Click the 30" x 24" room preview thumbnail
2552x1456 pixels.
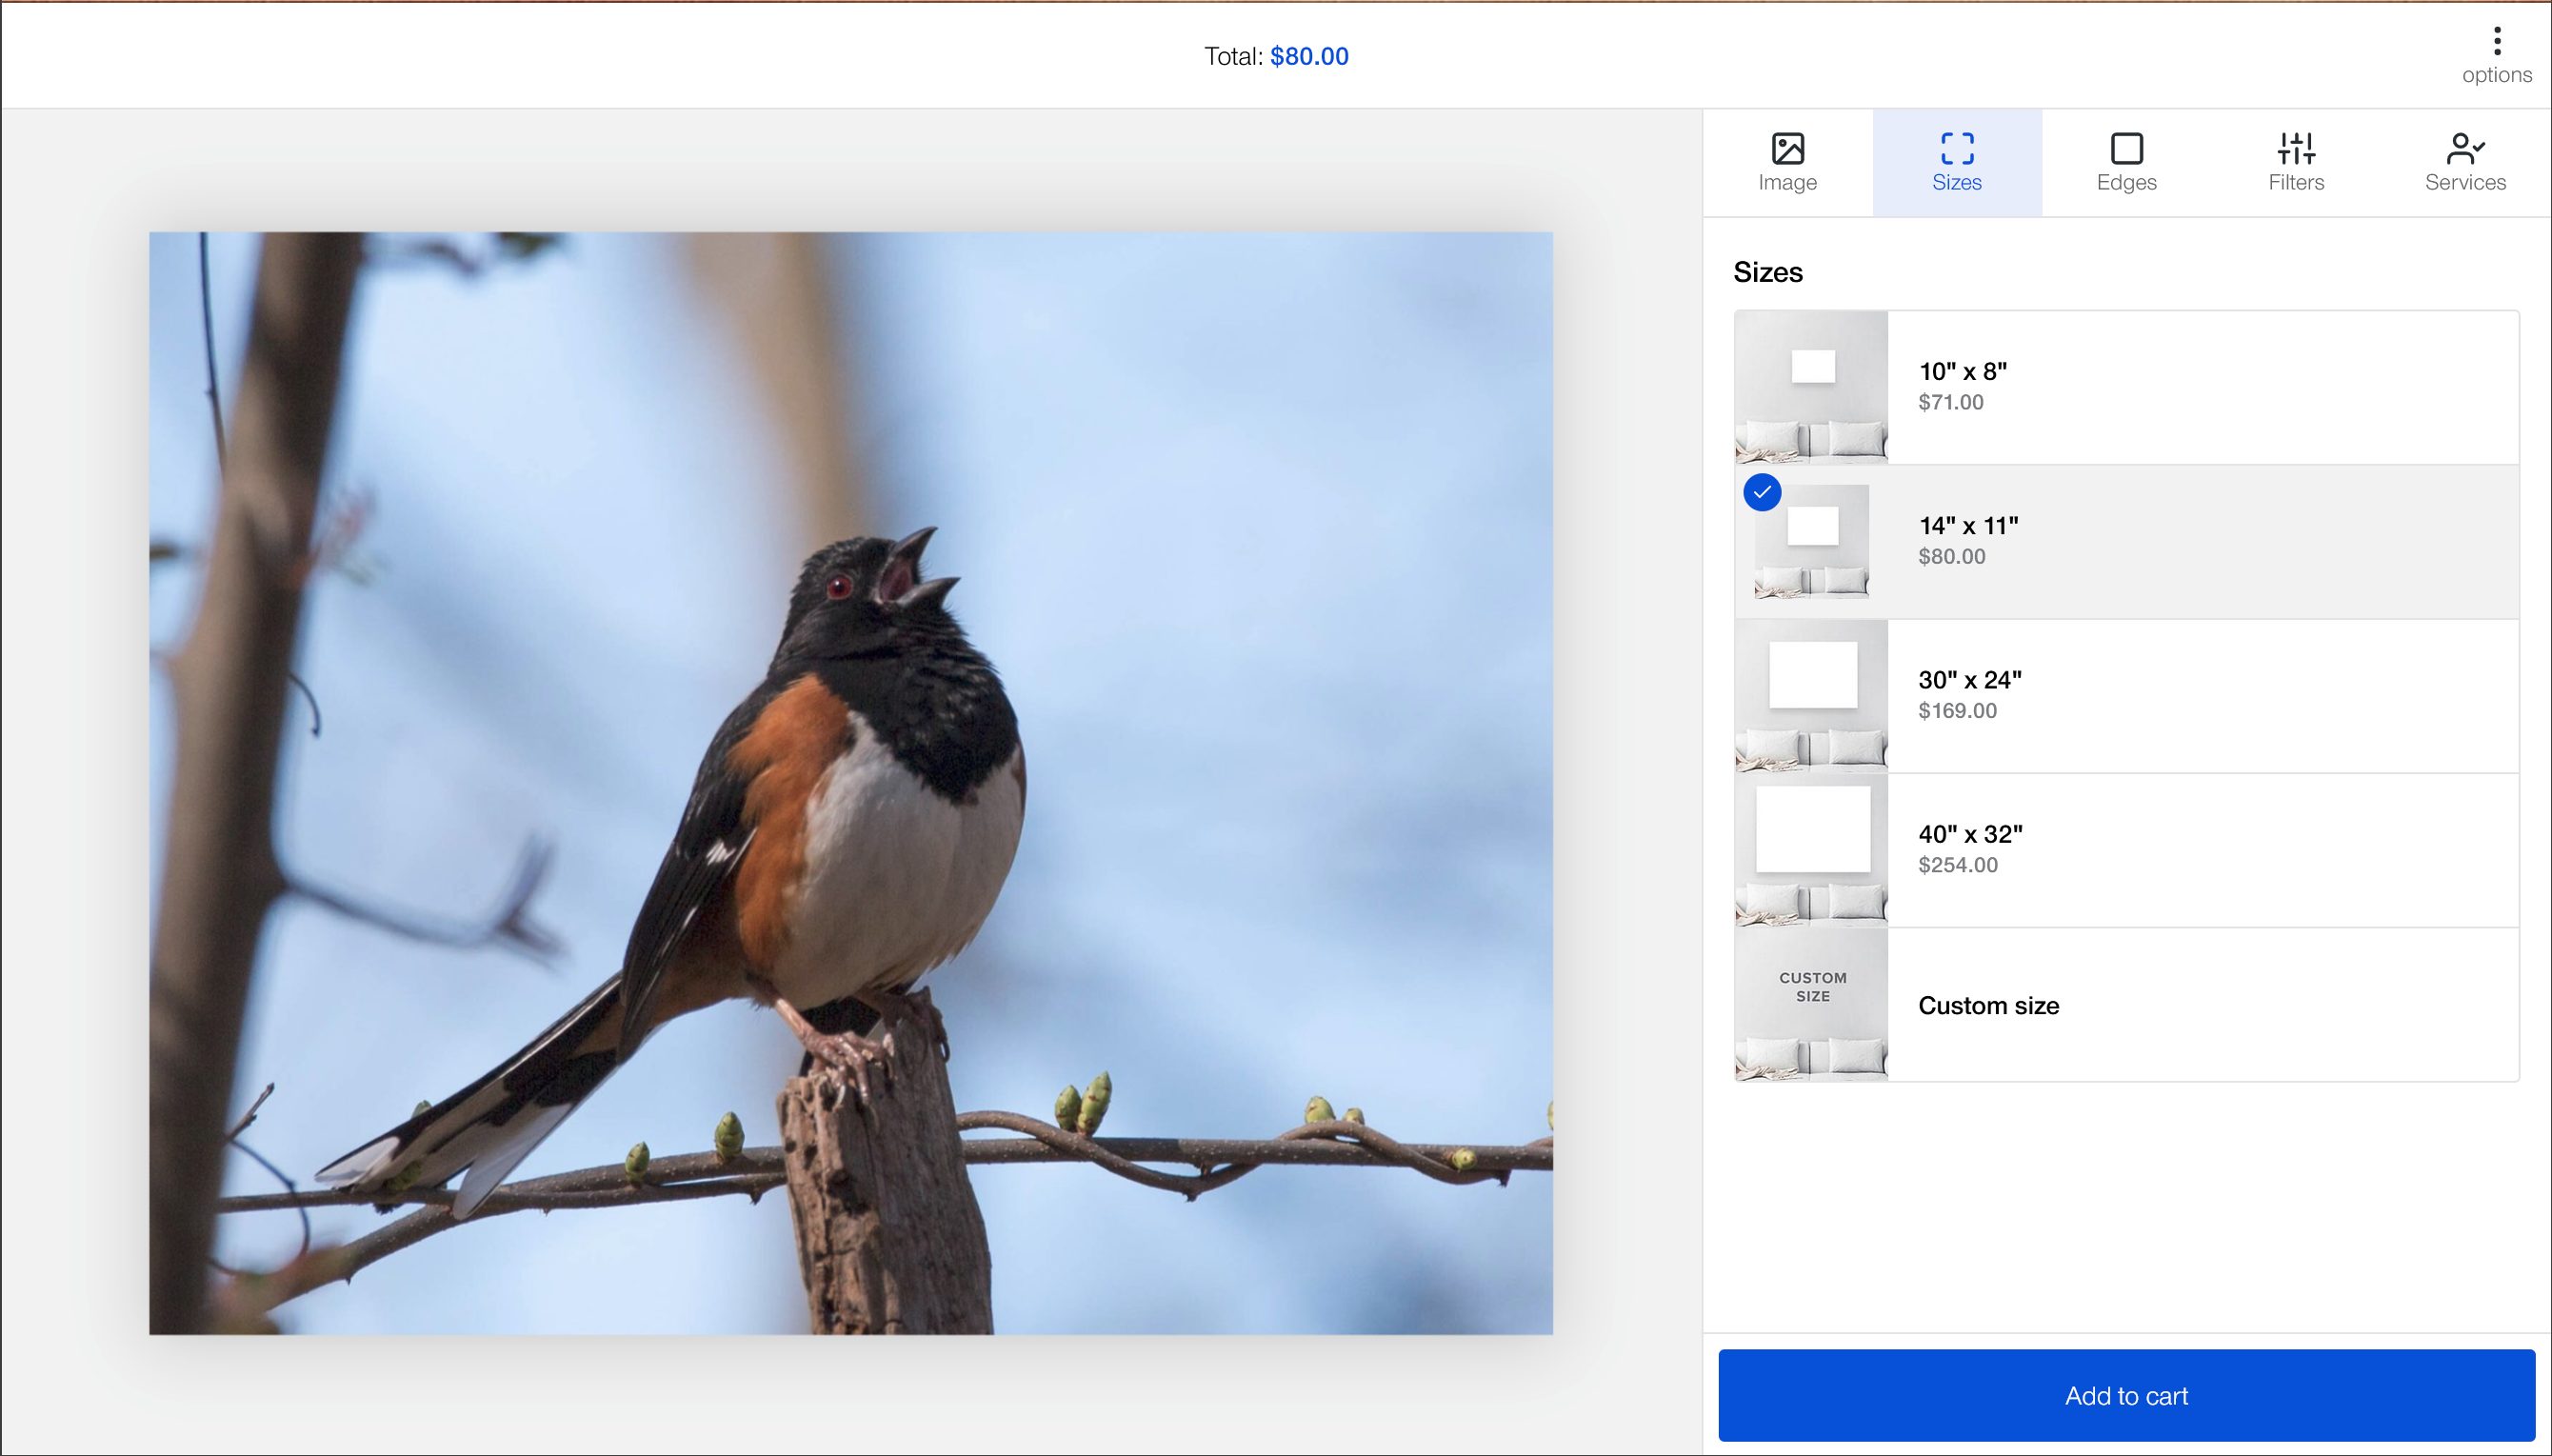pyautogui.click(x=1810, y=694)
